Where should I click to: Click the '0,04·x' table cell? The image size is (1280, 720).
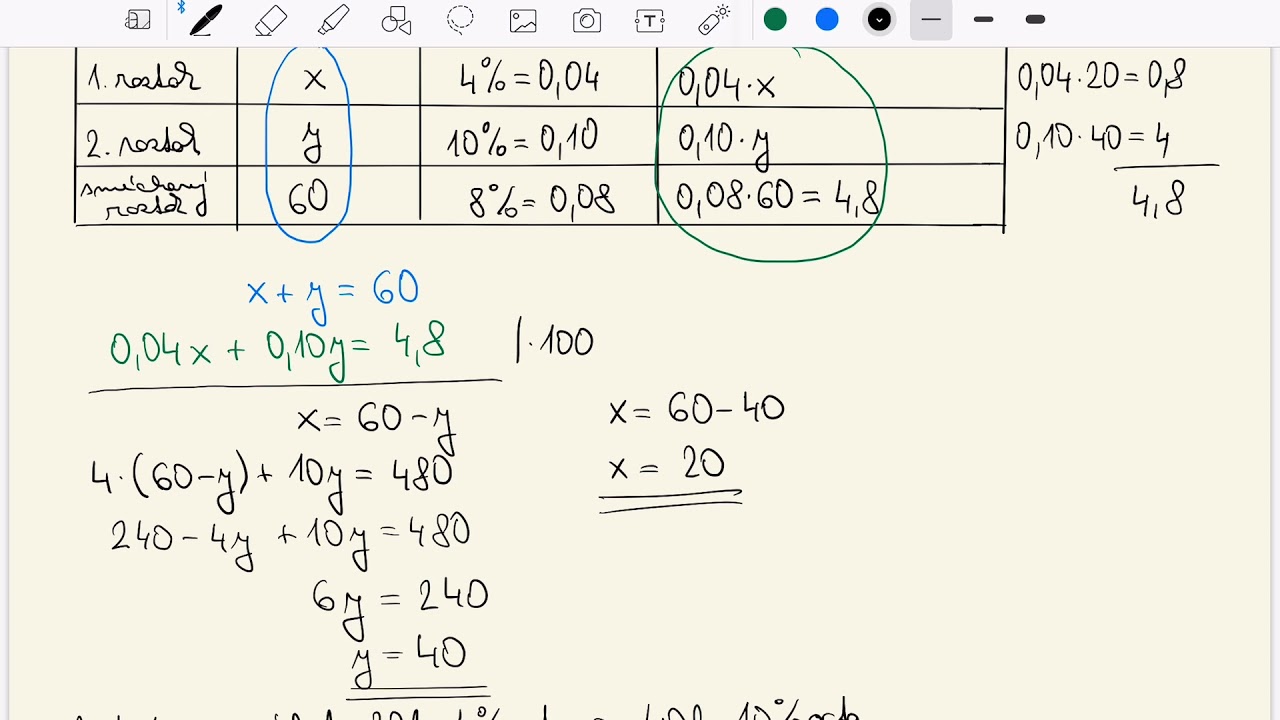point(726,83)
